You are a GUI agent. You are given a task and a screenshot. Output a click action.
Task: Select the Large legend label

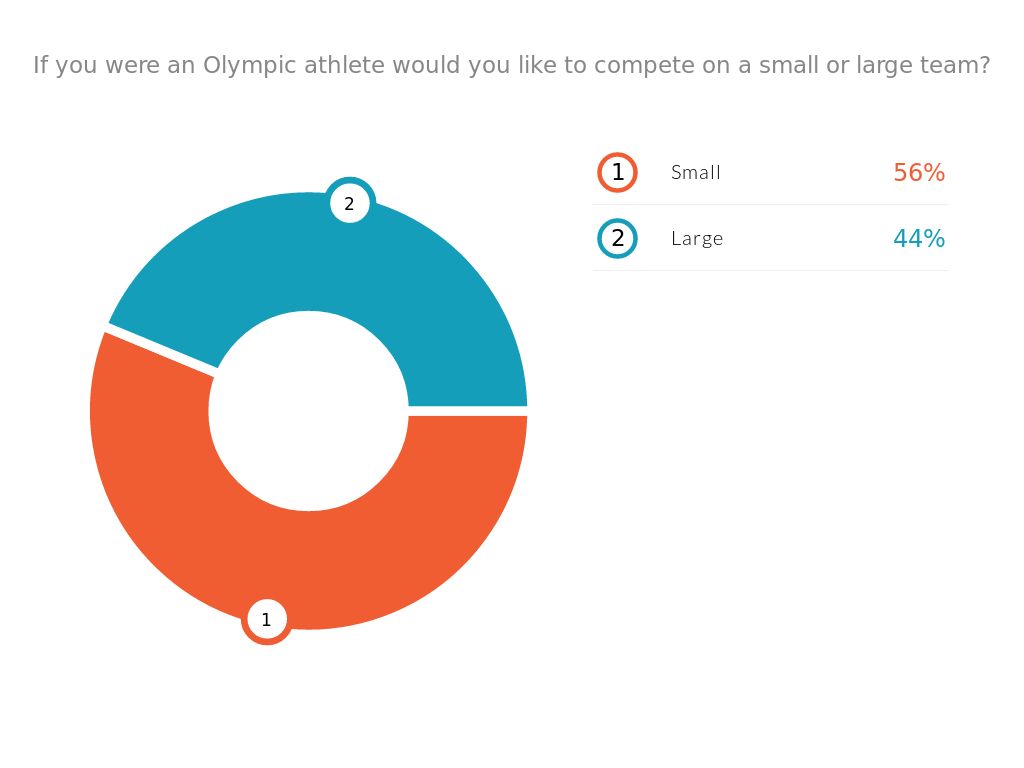697,238
